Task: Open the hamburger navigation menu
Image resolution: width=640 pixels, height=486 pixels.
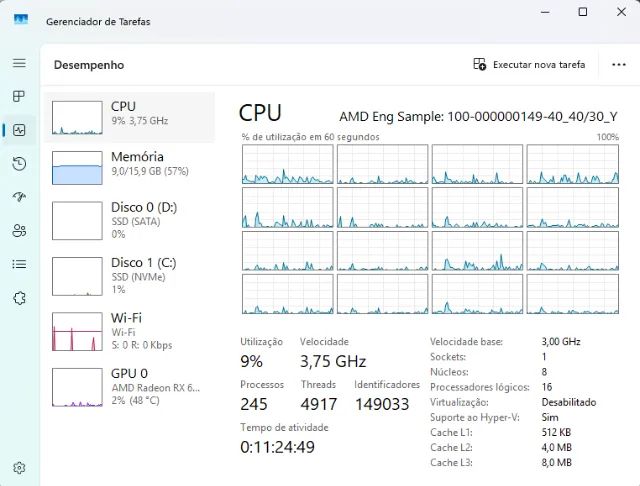Action: pyautogui.click(x=19, y=63)
